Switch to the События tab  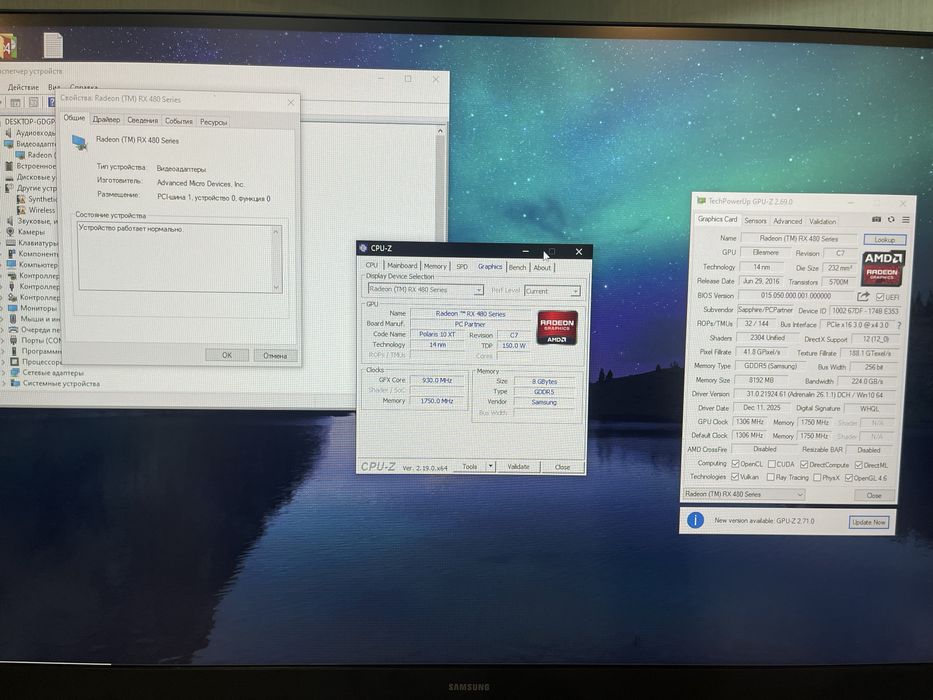point(179,121)
